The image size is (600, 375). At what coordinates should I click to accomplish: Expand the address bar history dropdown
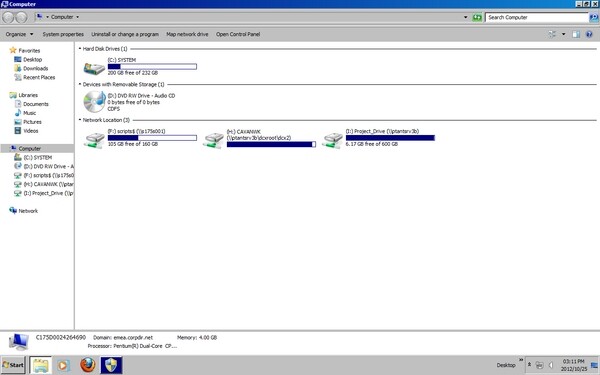click(465, 17)
